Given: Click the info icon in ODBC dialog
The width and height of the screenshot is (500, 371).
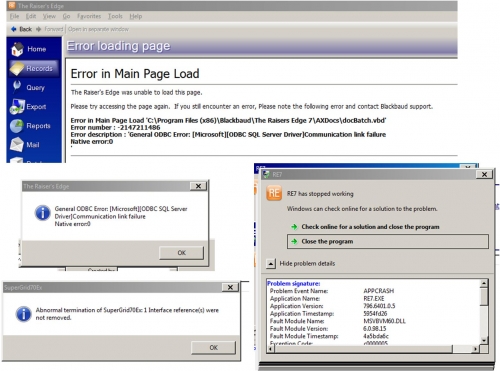Looking at the screenshot, I should coord(43,213).
